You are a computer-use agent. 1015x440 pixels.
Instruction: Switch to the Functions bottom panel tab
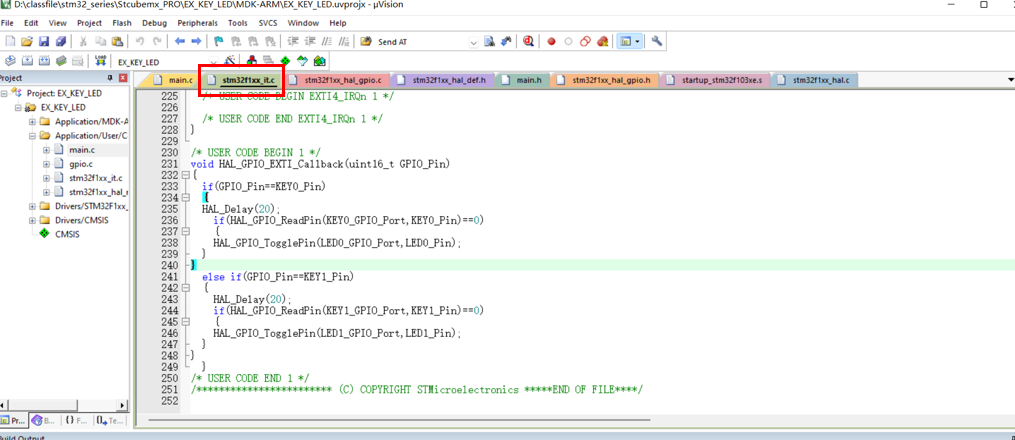[76, 421]
